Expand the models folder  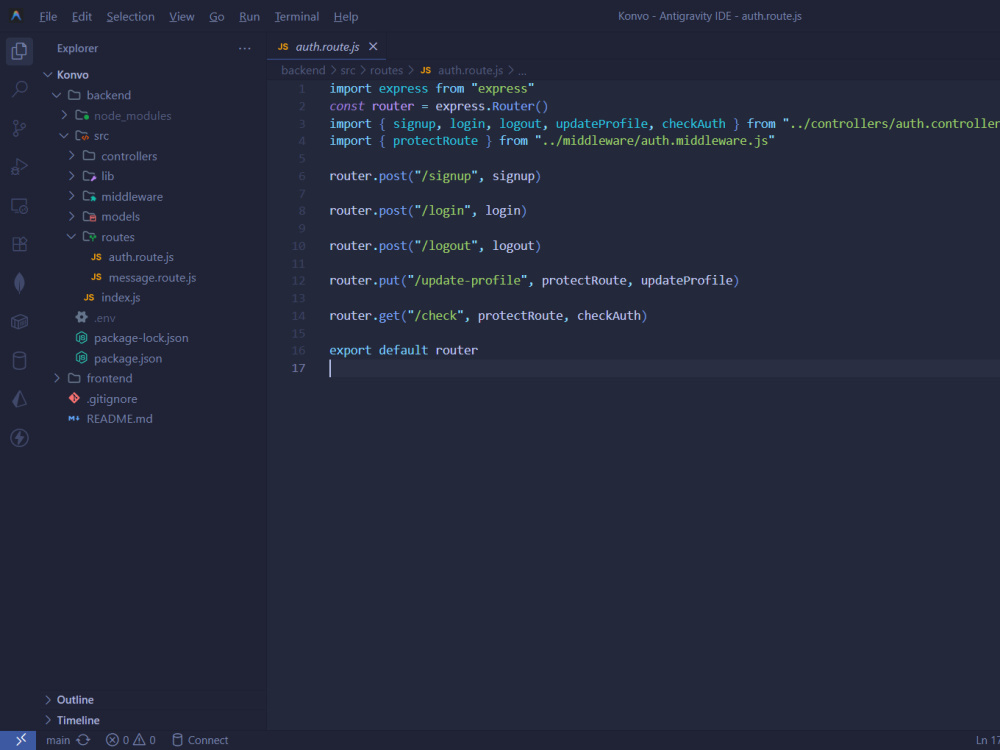click(x=71, y=216)
